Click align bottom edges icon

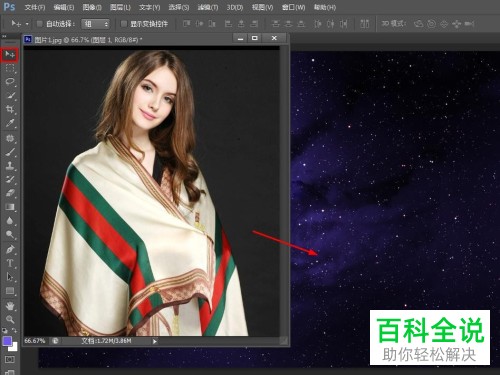212,24
